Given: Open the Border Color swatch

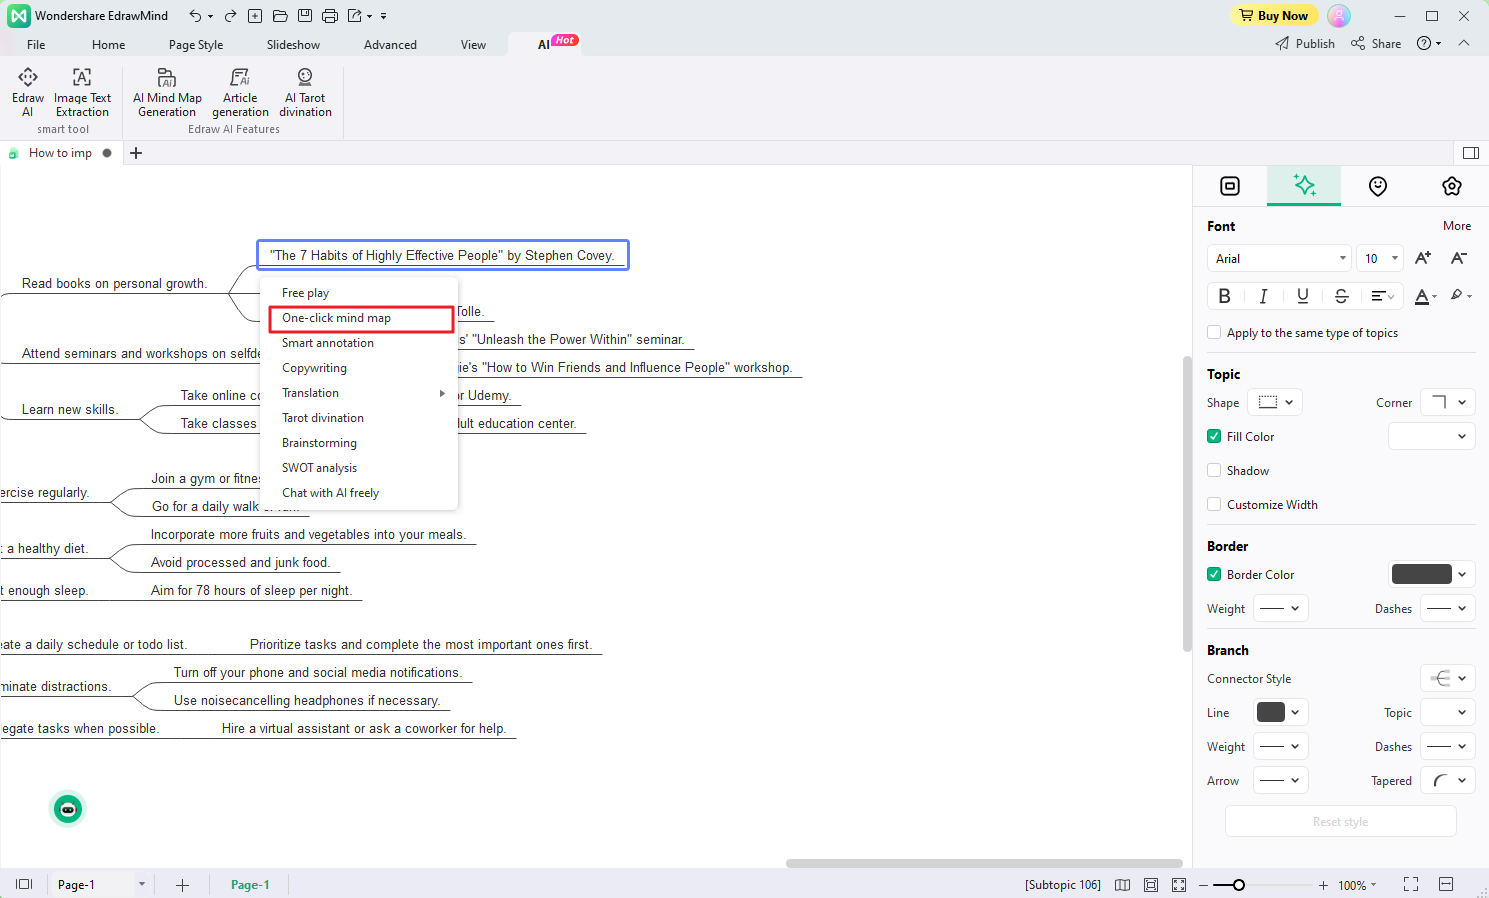Looking at the screenshot, I should [1431, 574].
